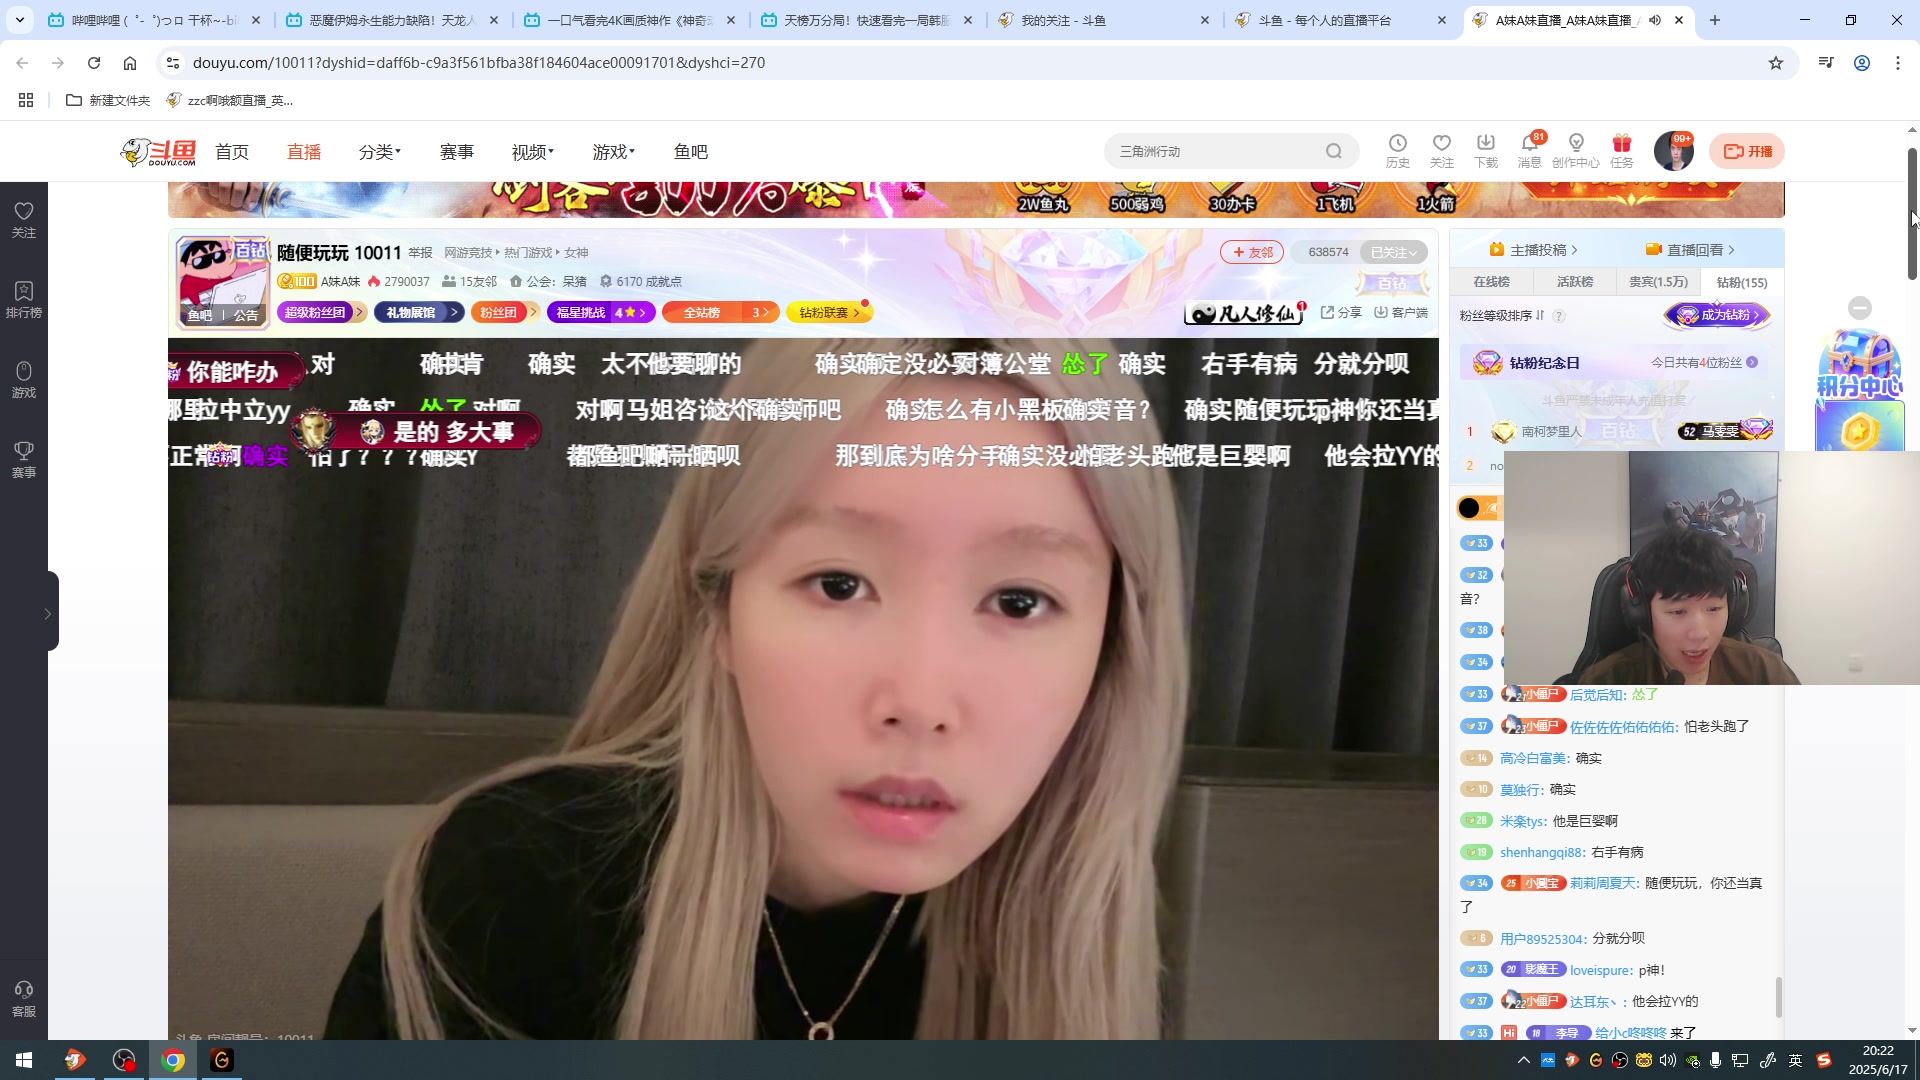Screen dimensions: 1920x1080
Task: Expand the 游戏 dropdown menu
Action: (614, 152)
